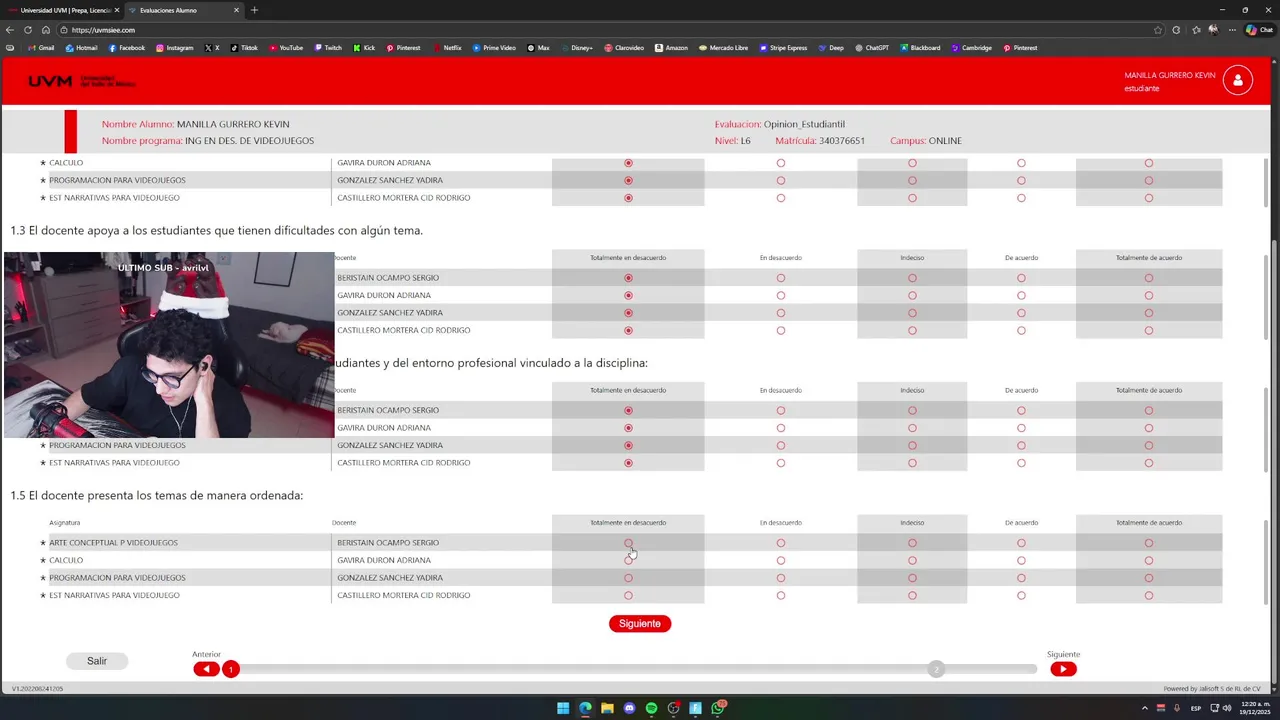Select 'Totalmente en desacuerdo' for Beristain in 1.5
This screenshot has width=1280, height=720.
coord(628,543)
